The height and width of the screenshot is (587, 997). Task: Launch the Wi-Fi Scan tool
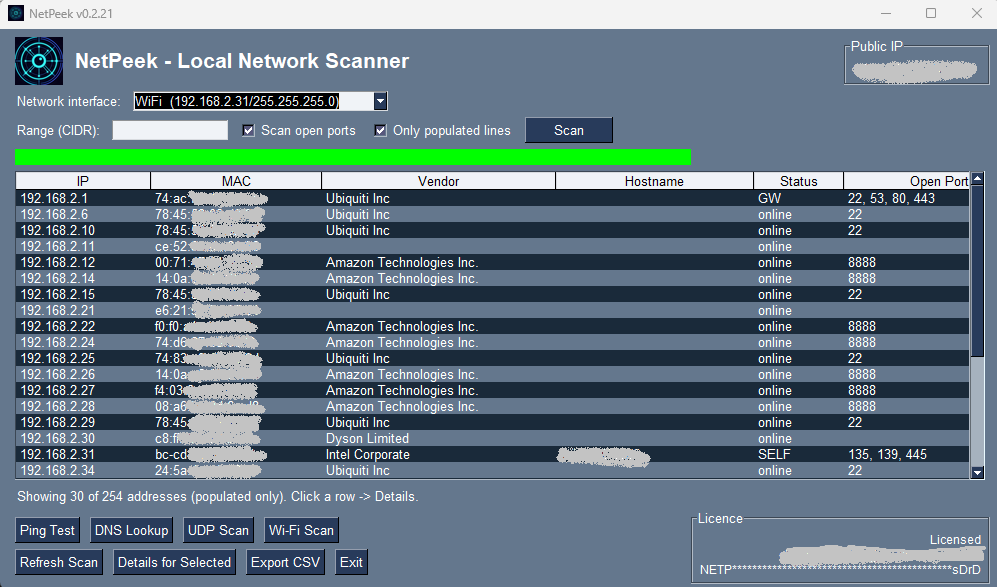pos(301,530)
